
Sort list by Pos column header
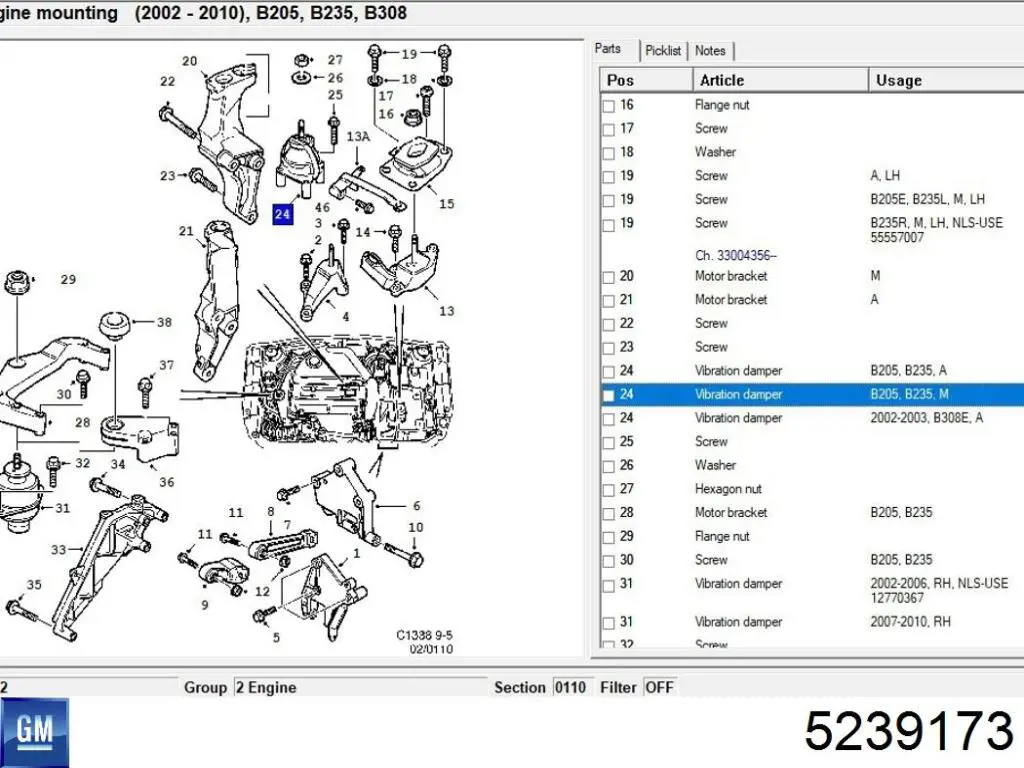[646, 80]
